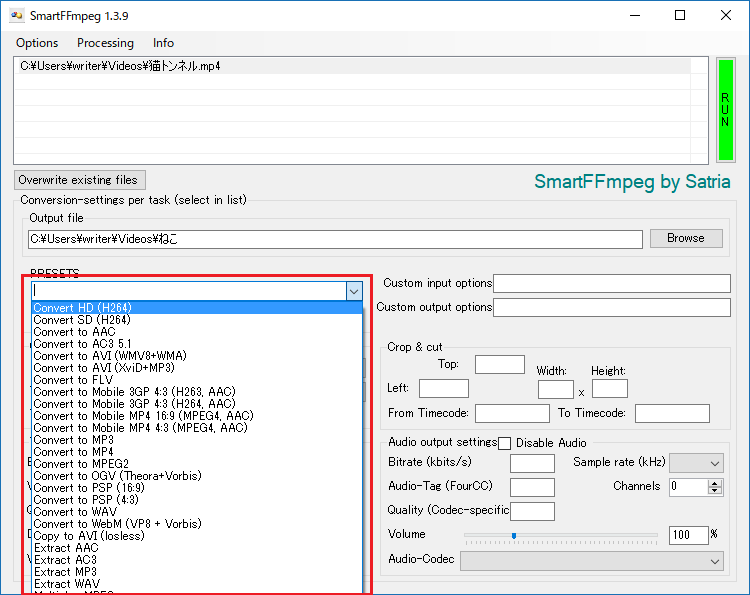Image resolution: width=750 pixels, height=595 pixels.
Task: Click the Custom input options field
Action: 612,283
